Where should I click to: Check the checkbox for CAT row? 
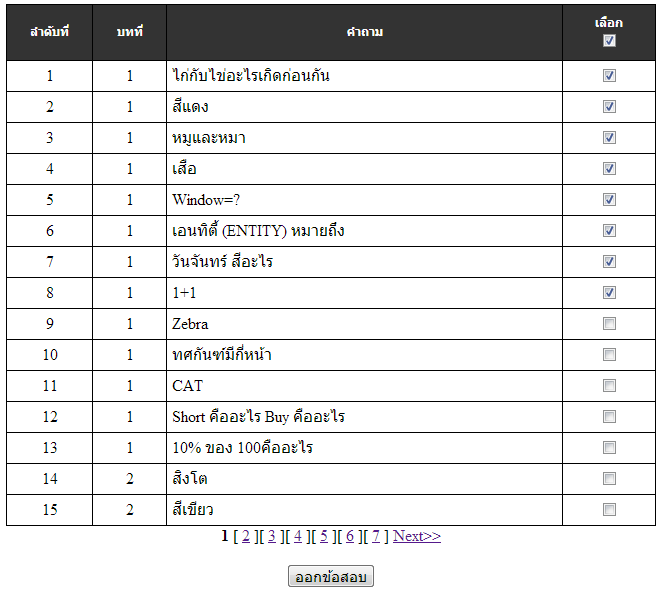[x=609, y=386]
